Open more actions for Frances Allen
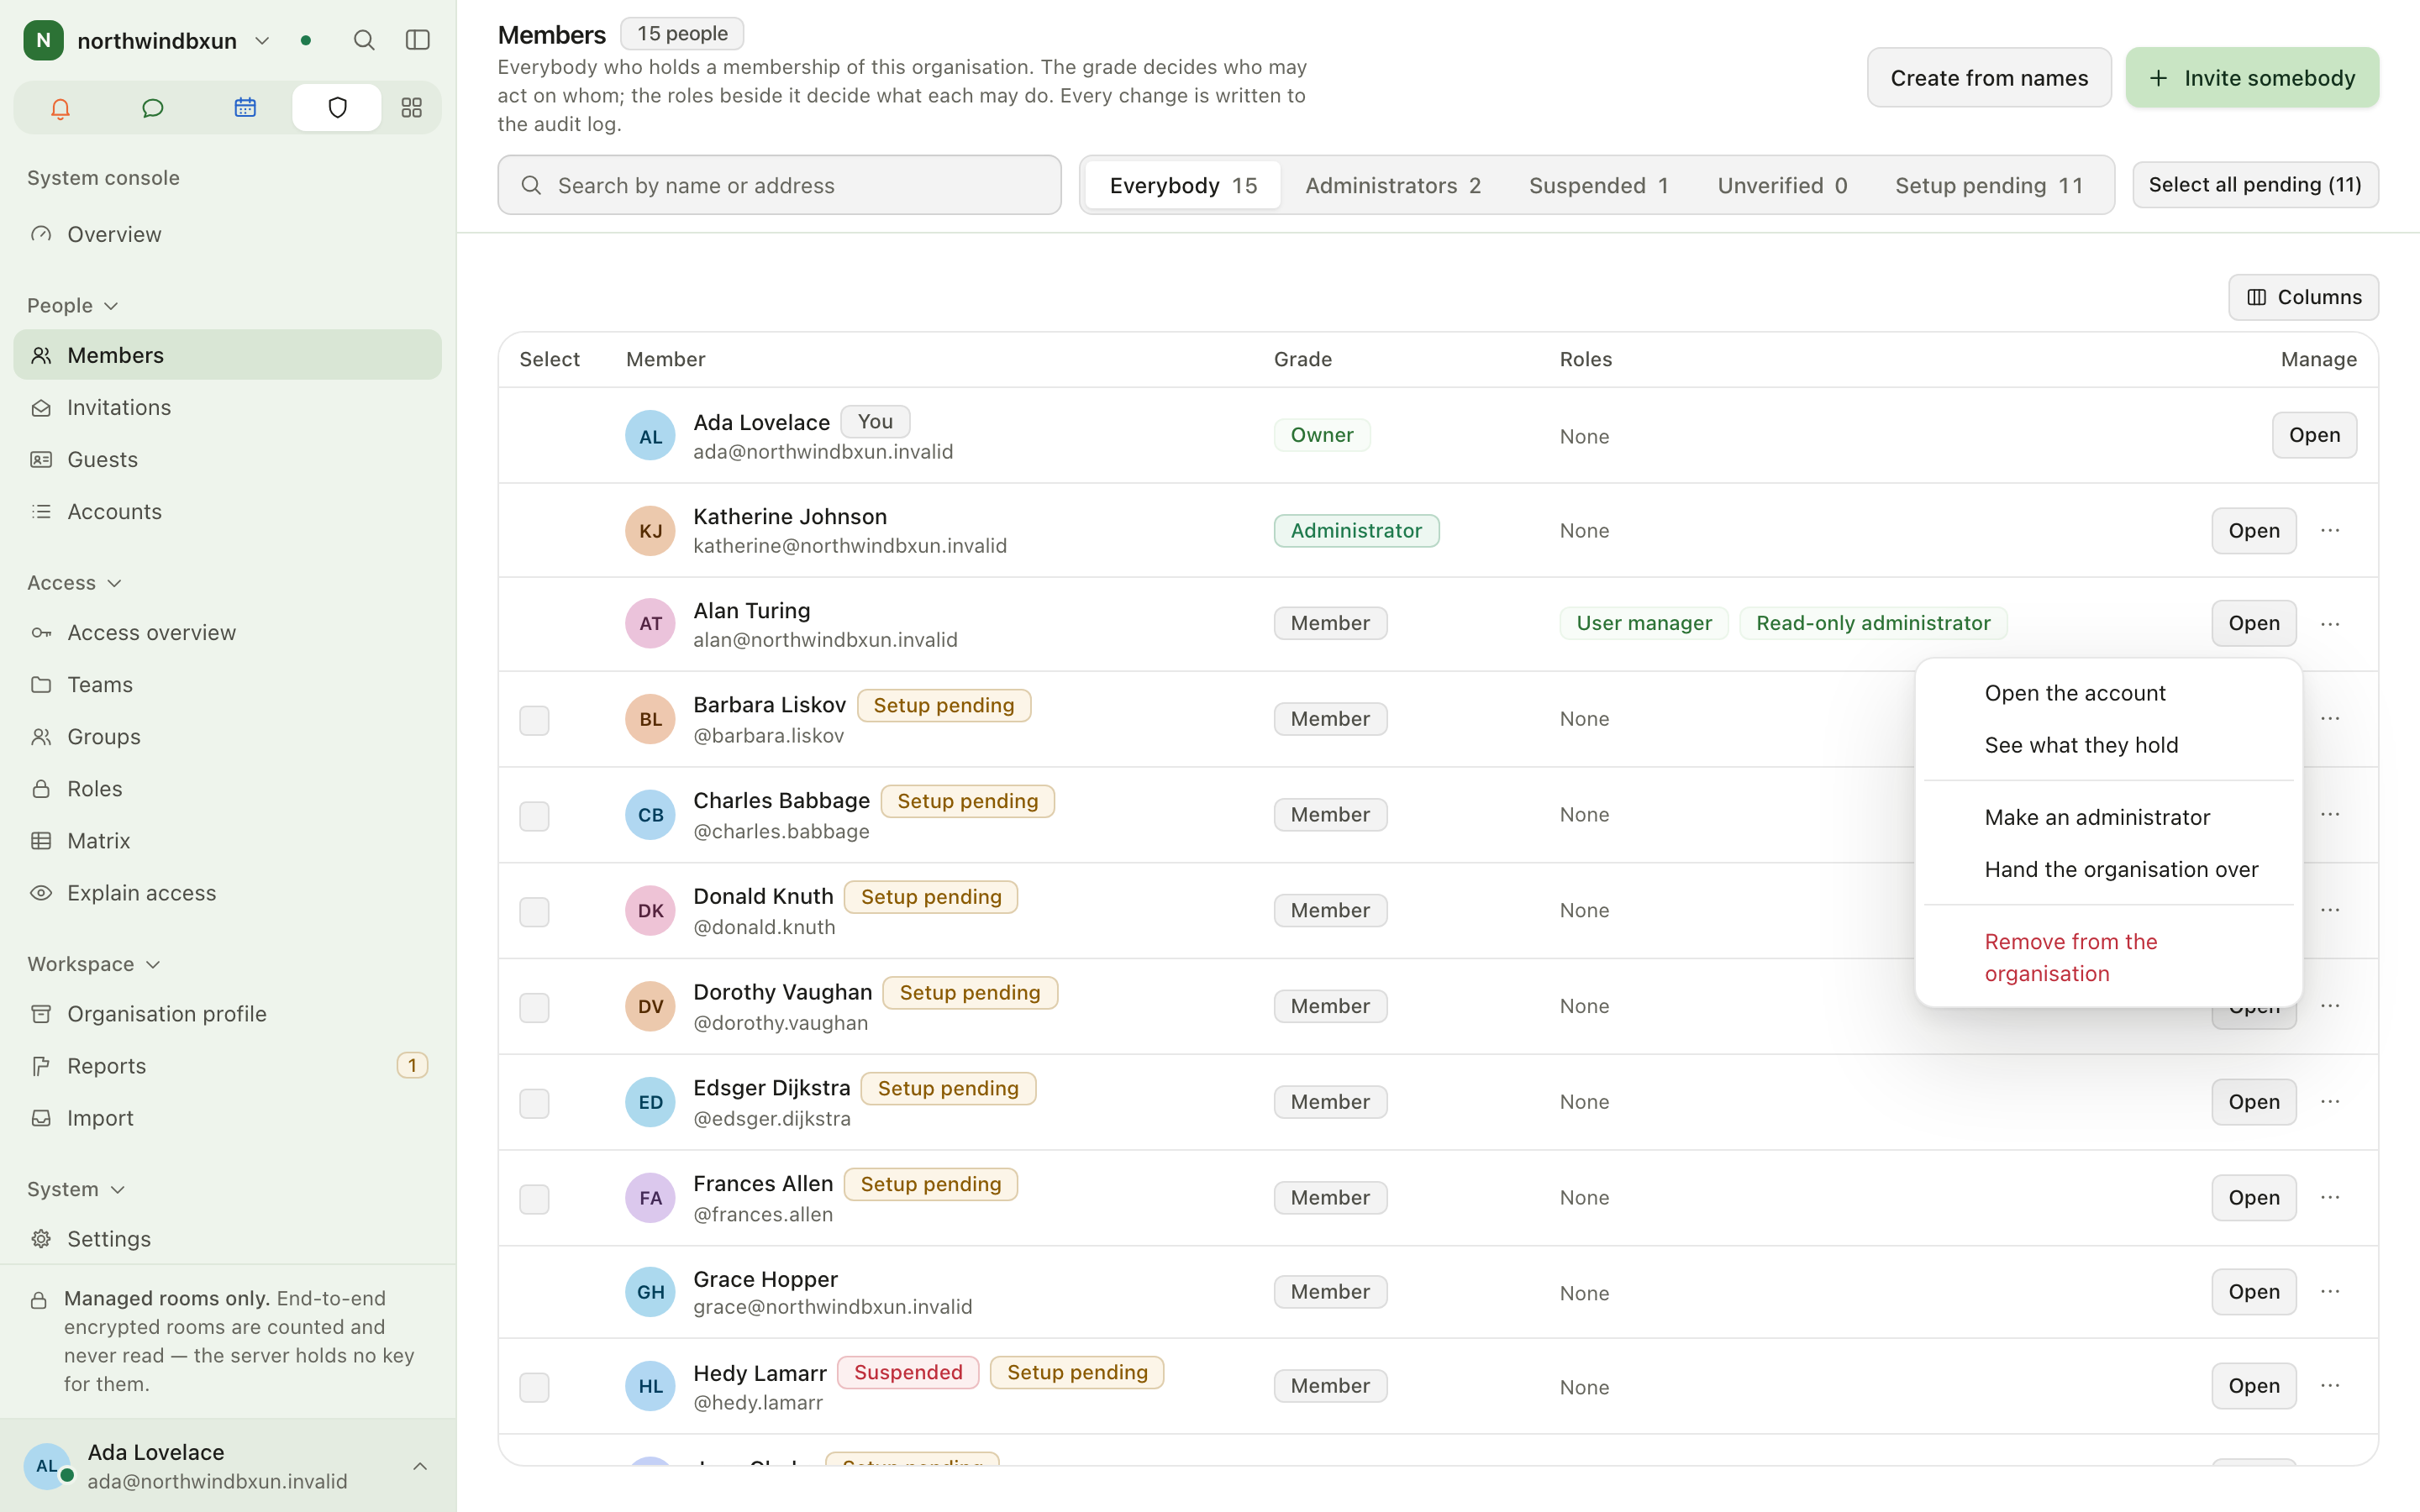This screenshot has height=1512, width=2420. pos(2329,1197)
